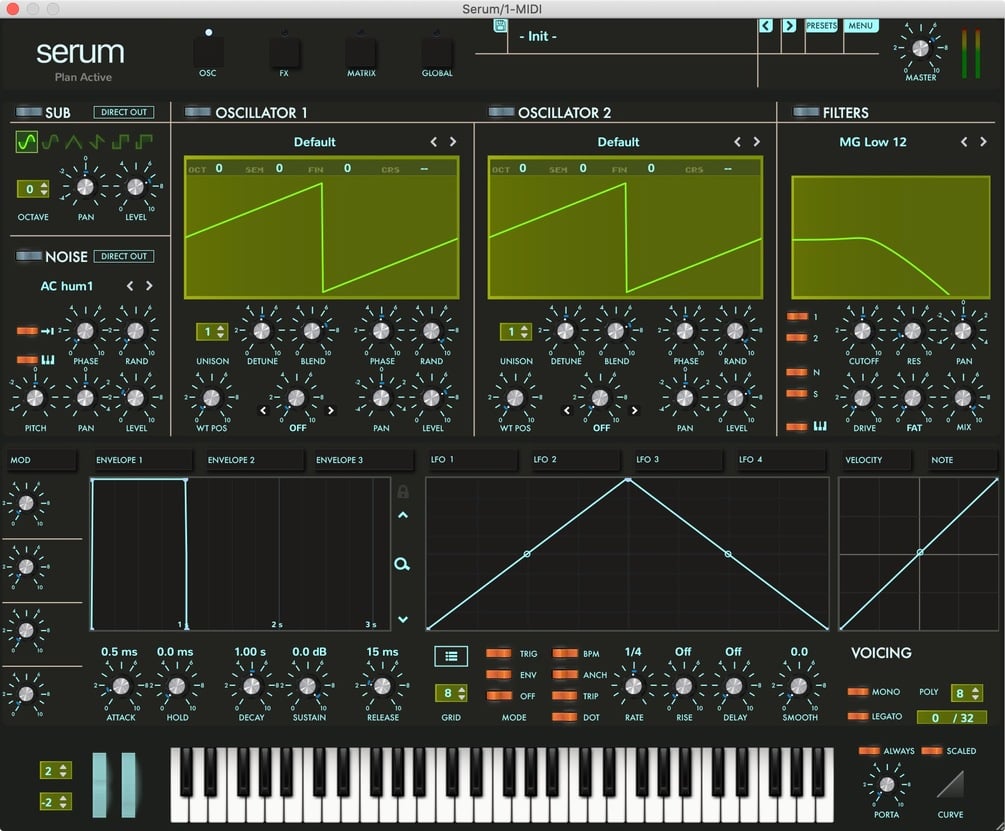
Task: Click SUB DIRECT OUT button
Action: tap(124, 112)
